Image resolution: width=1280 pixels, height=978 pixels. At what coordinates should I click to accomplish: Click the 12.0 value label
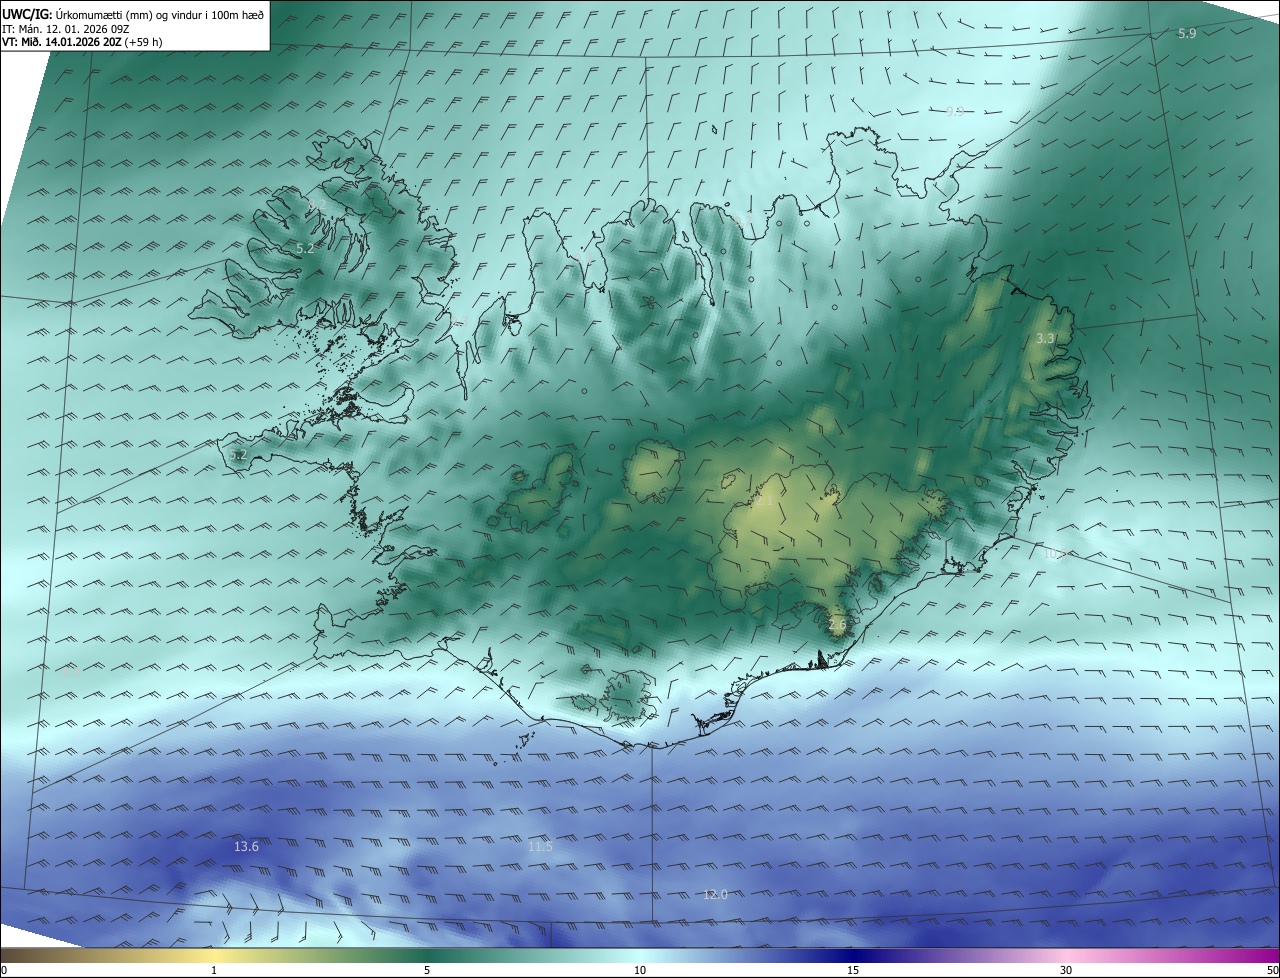[715, 894]
